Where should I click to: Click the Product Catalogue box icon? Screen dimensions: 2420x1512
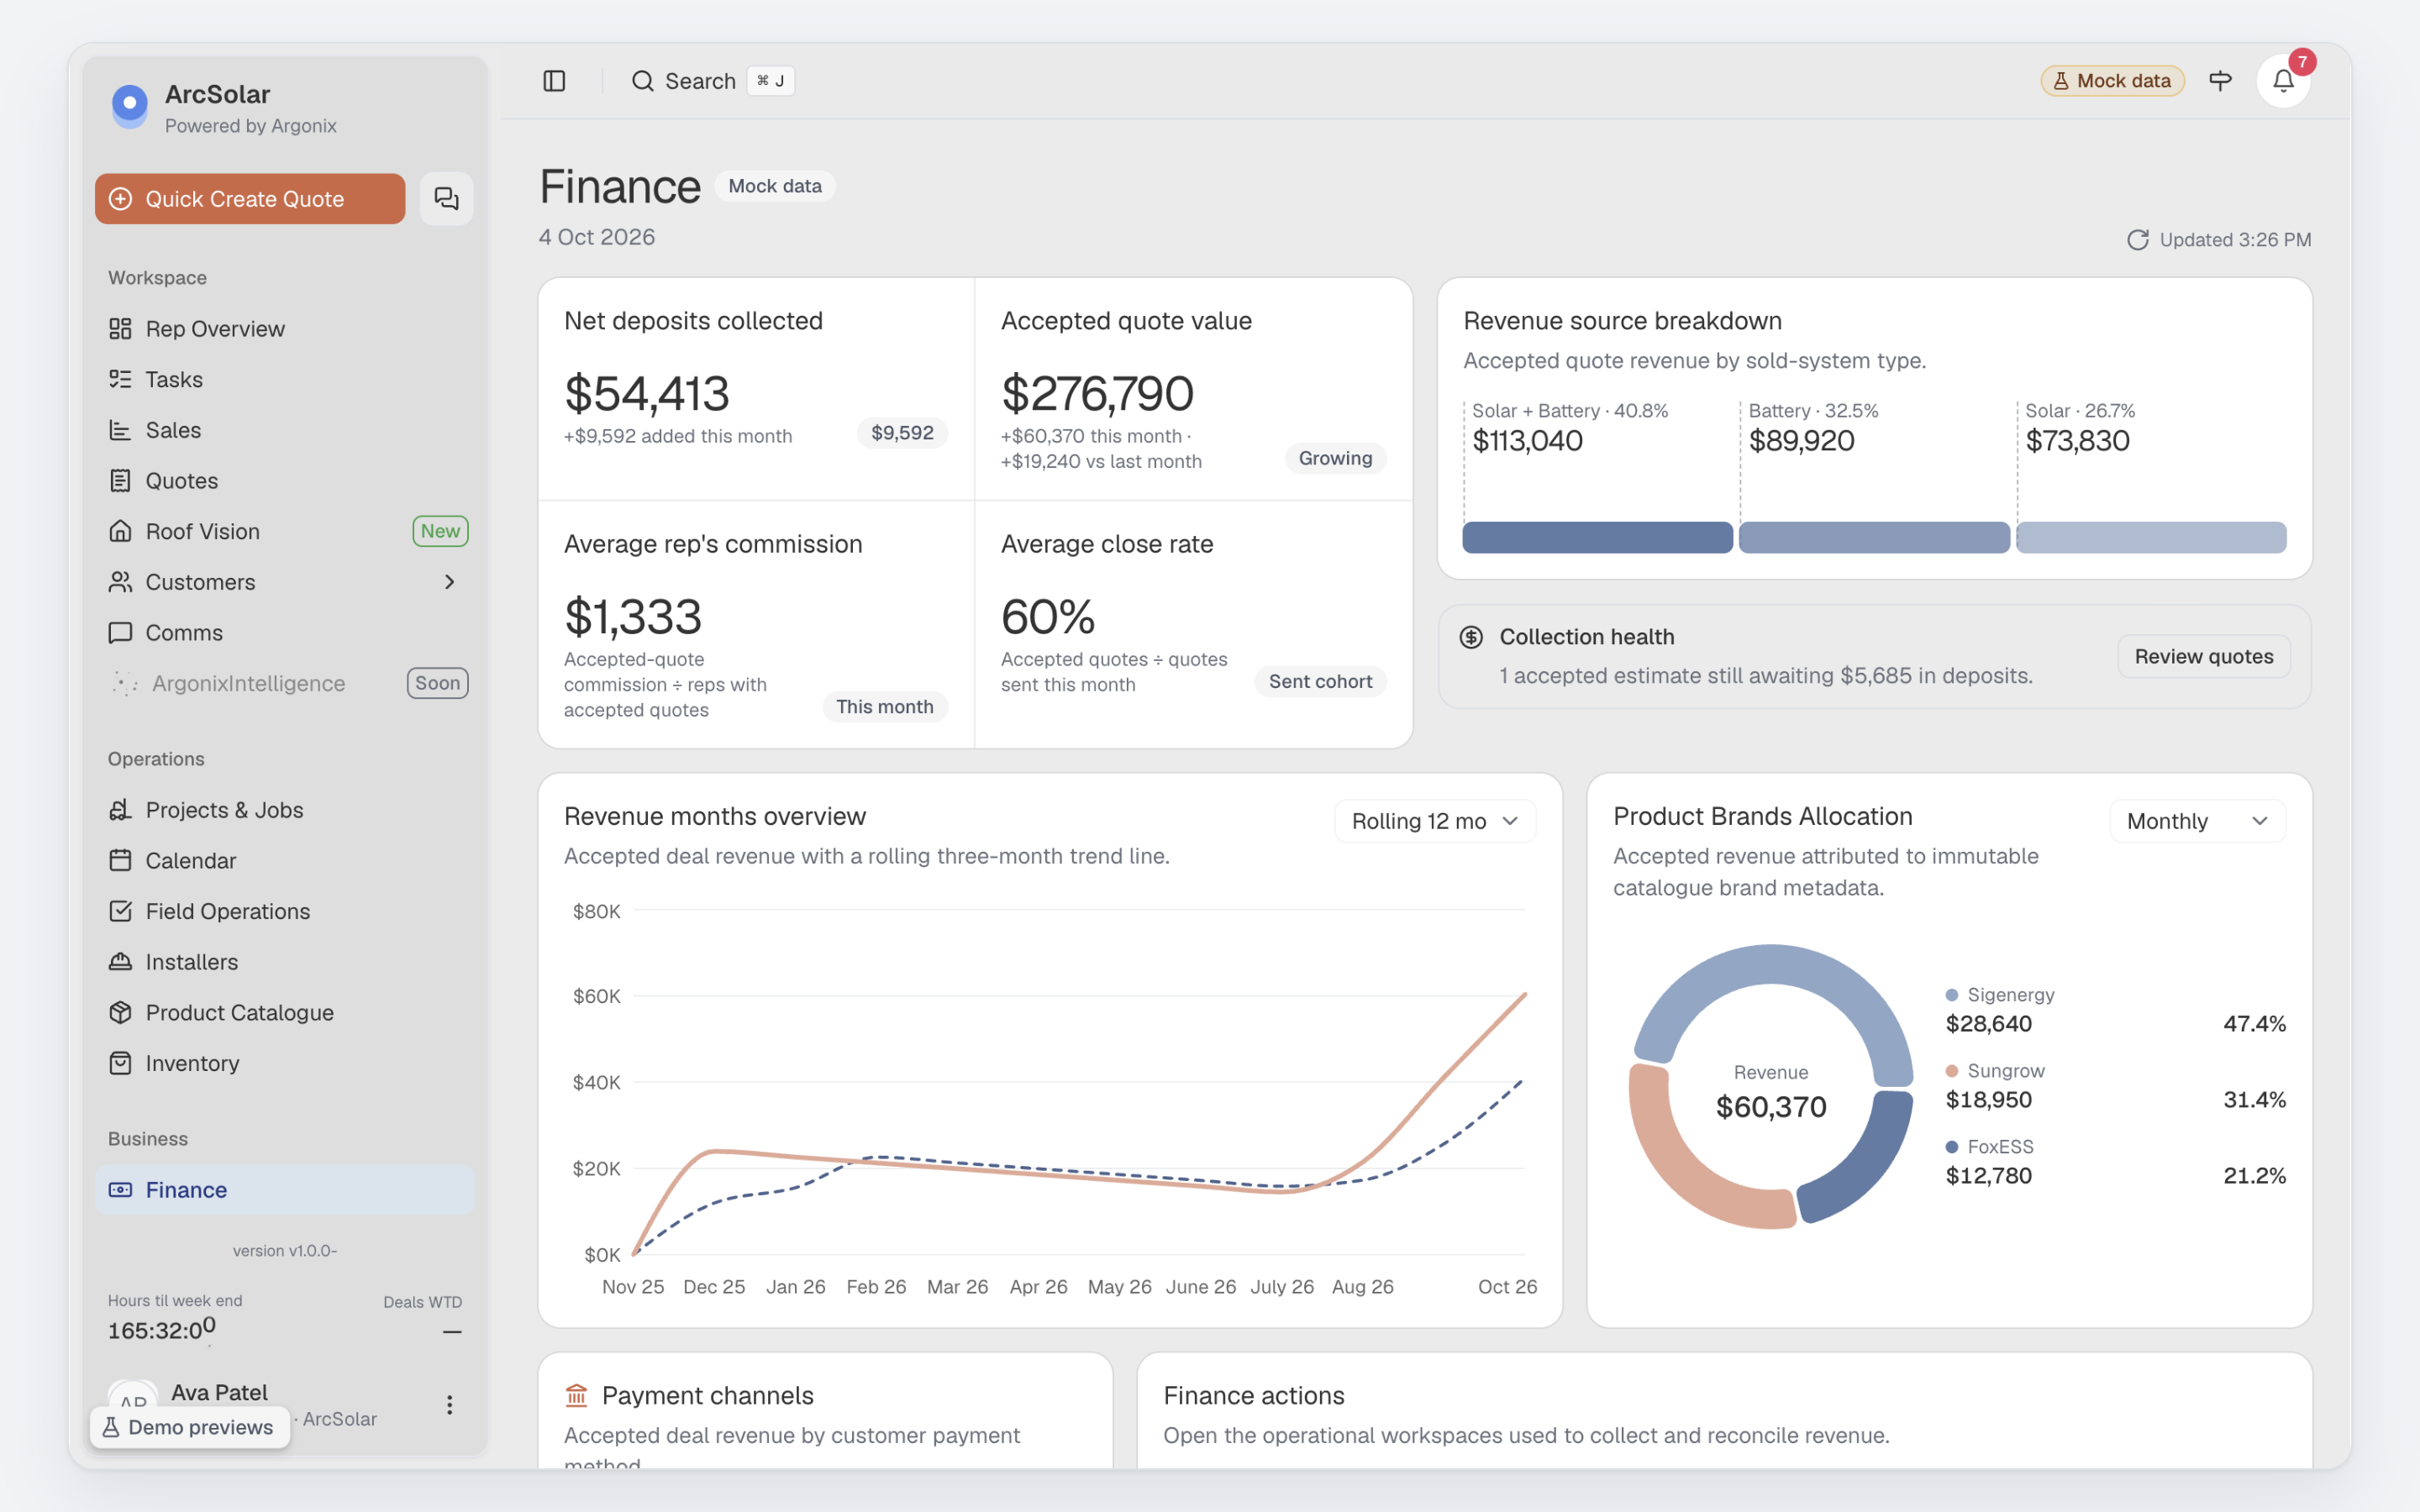coord(120,1012)
